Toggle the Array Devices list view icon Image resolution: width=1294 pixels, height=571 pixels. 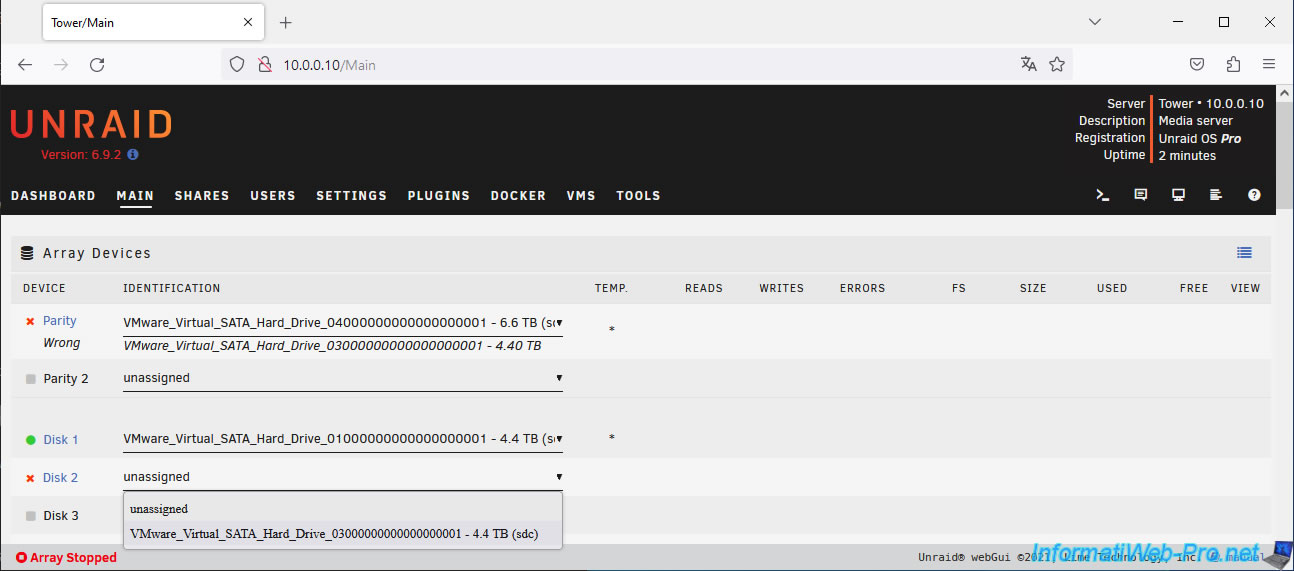[x=1244, y=253]
